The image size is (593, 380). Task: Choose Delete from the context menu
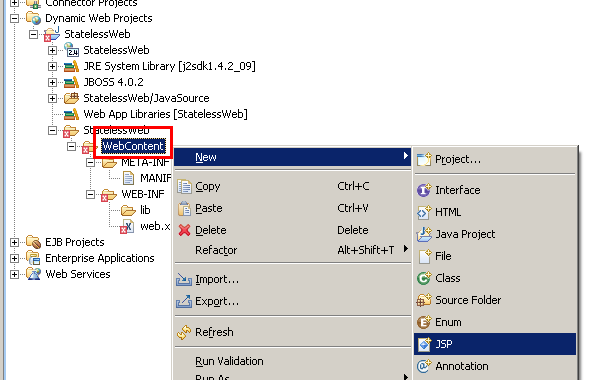(x=292, y=230)
